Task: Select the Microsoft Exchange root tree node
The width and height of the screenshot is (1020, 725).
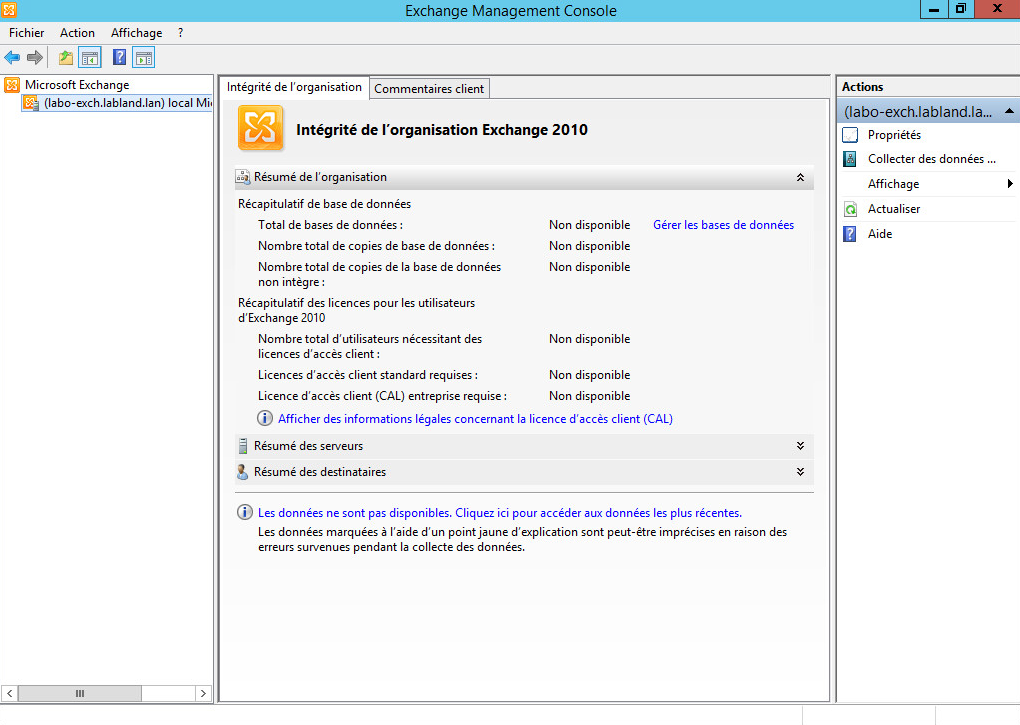Action: click(77, 85)
